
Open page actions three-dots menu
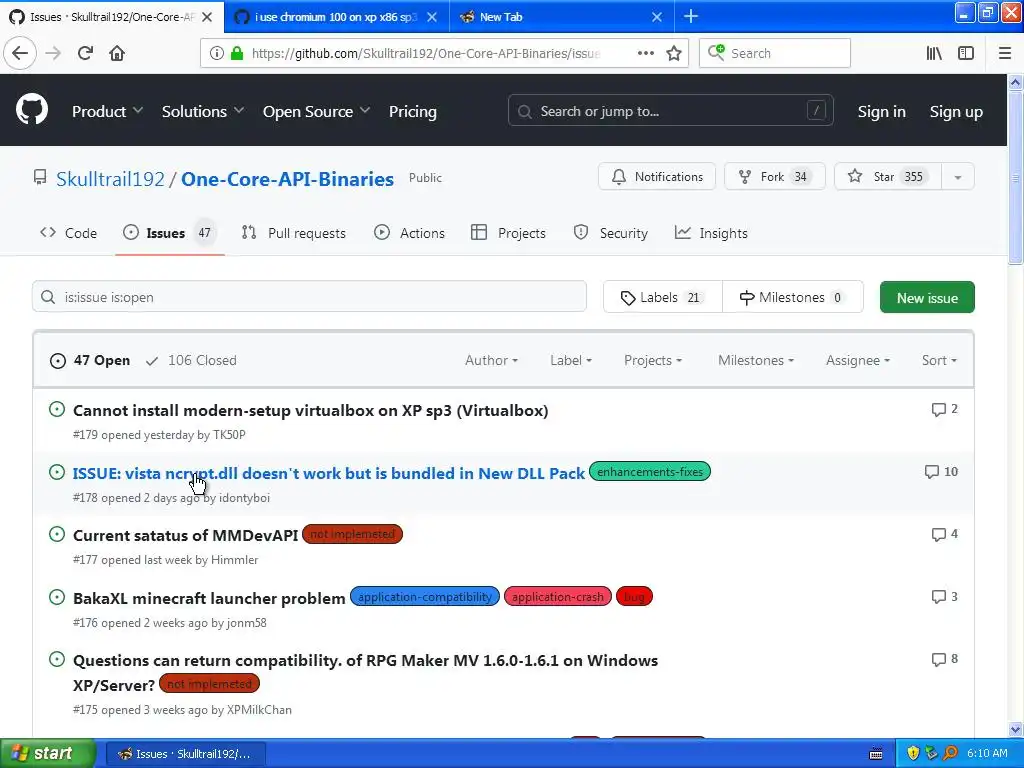click(646, 54)
